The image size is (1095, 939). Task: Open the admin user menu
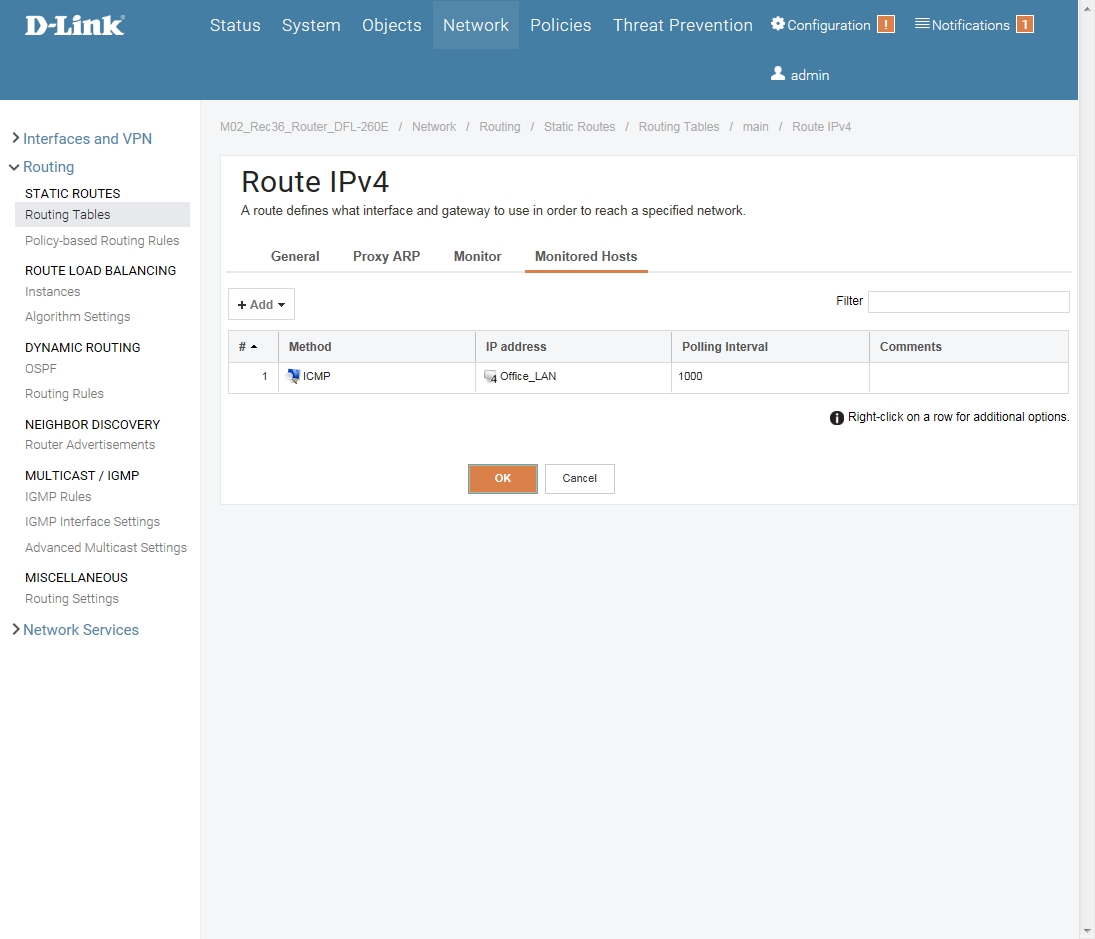(800, 74)
